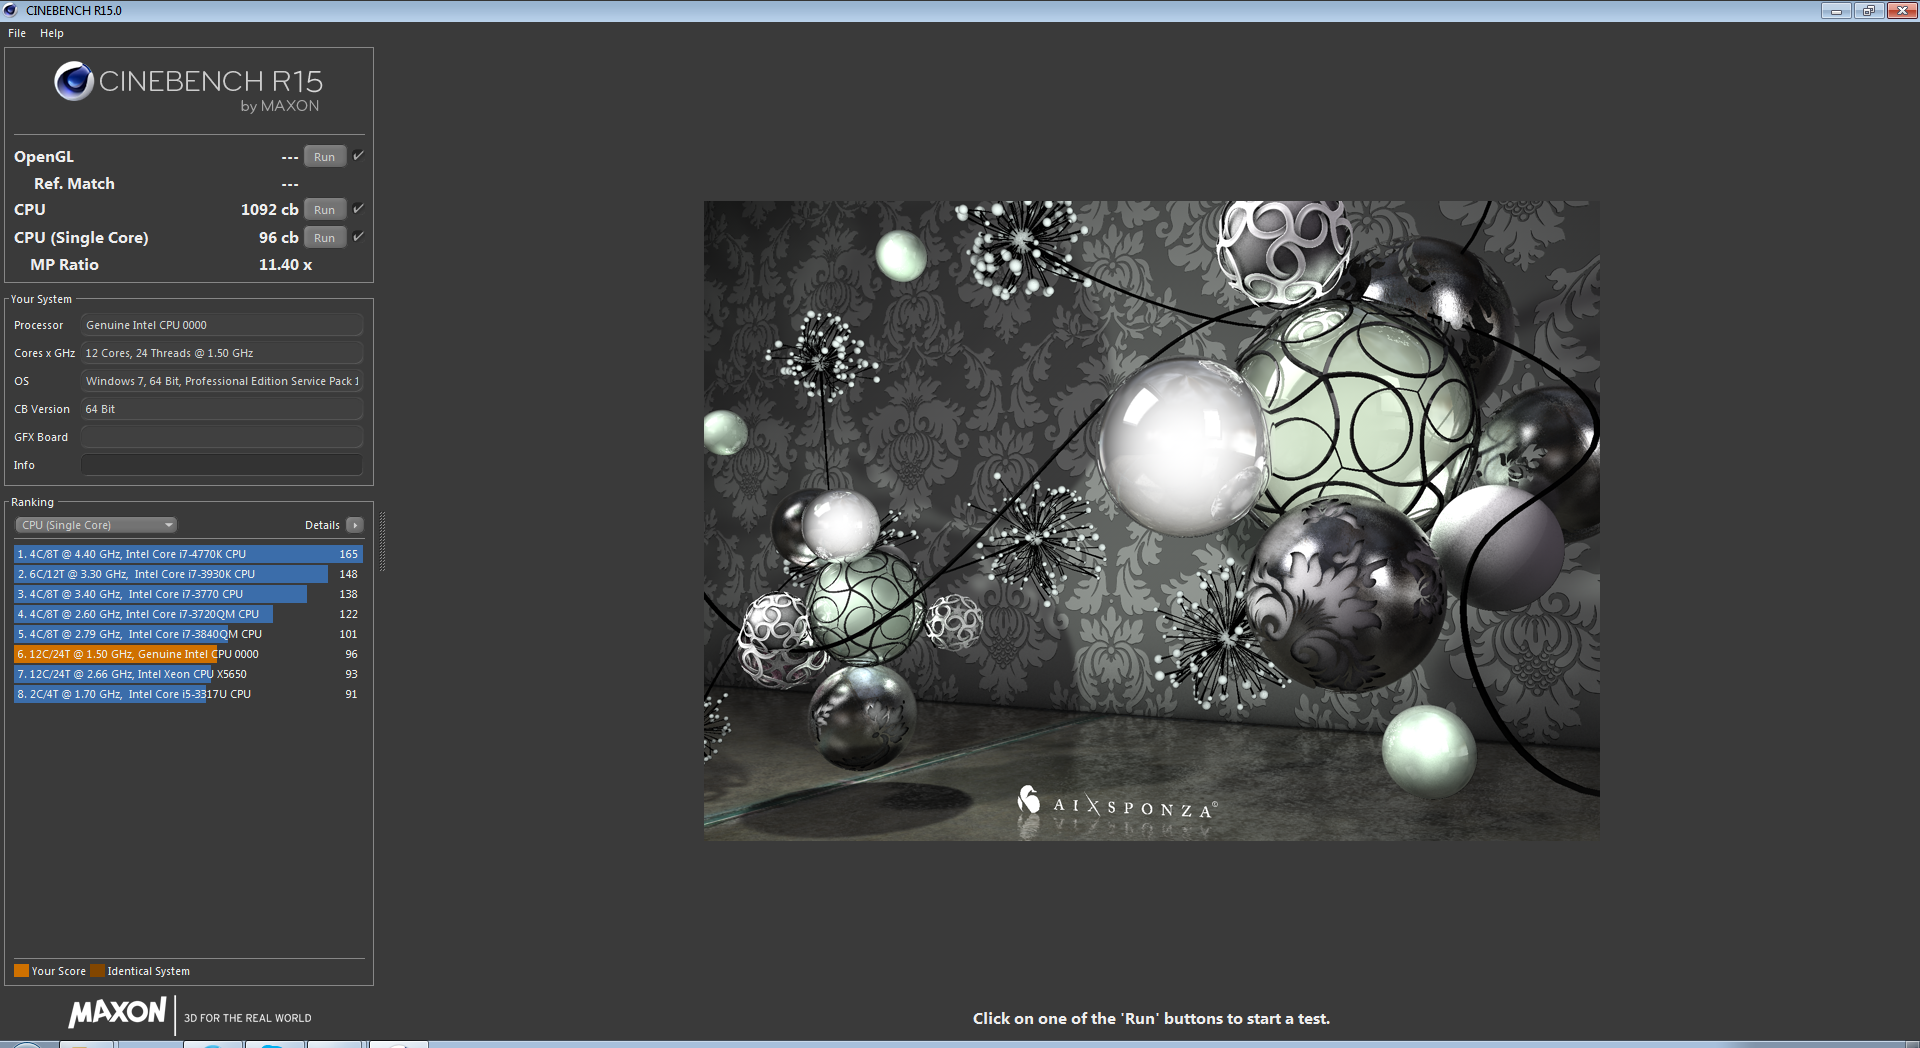Click the OpenGL label

(44, 157)
